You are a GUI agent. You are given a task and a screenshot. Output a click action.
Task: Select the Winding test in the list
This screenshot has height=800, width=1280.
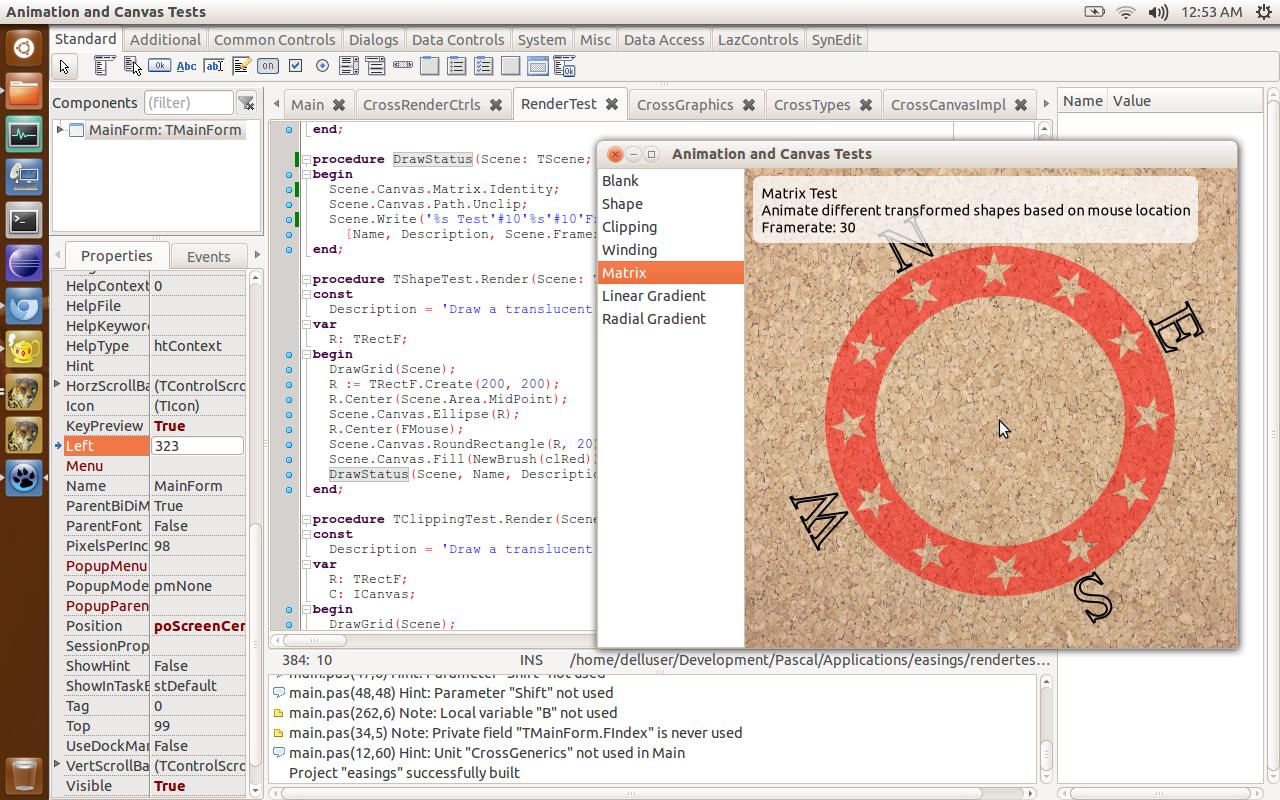(x=671, y=250)
